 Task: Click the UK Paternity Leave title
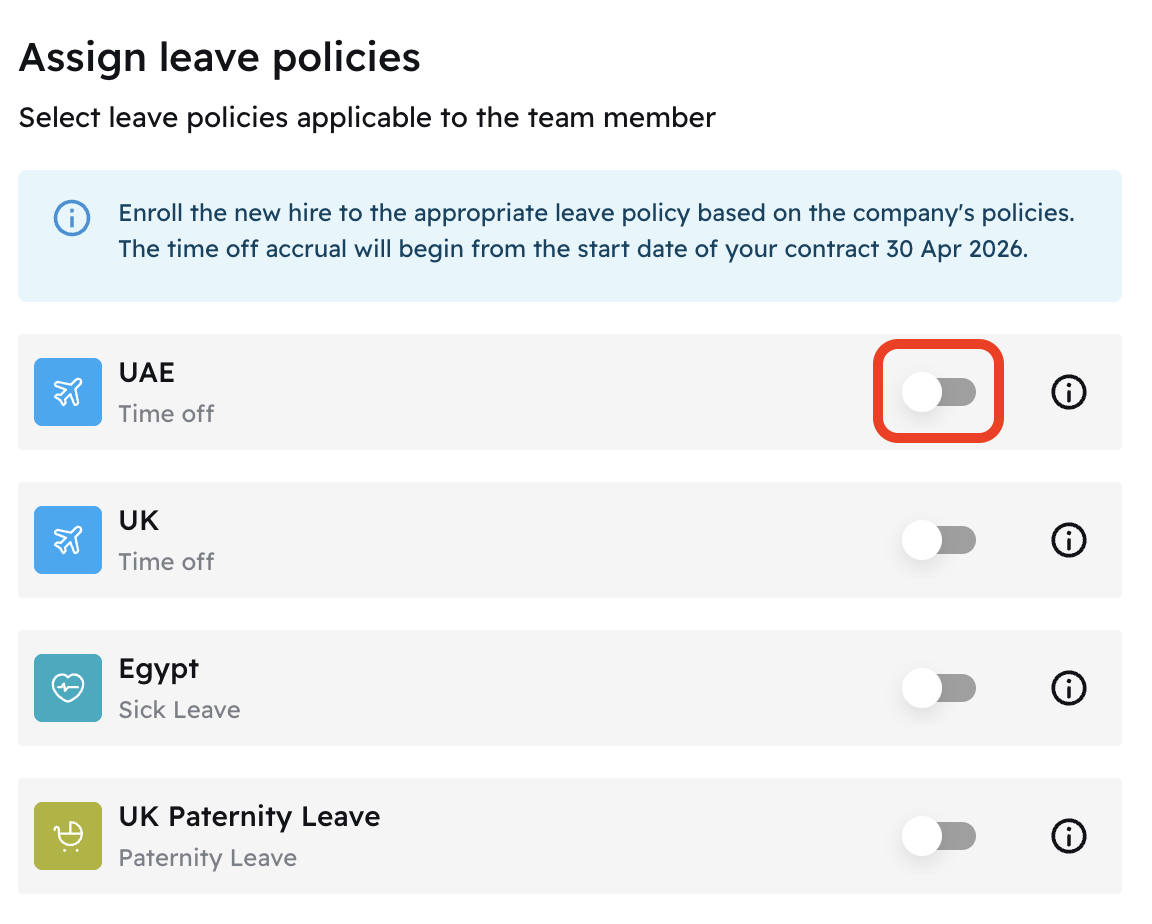(x=249, y=817)
